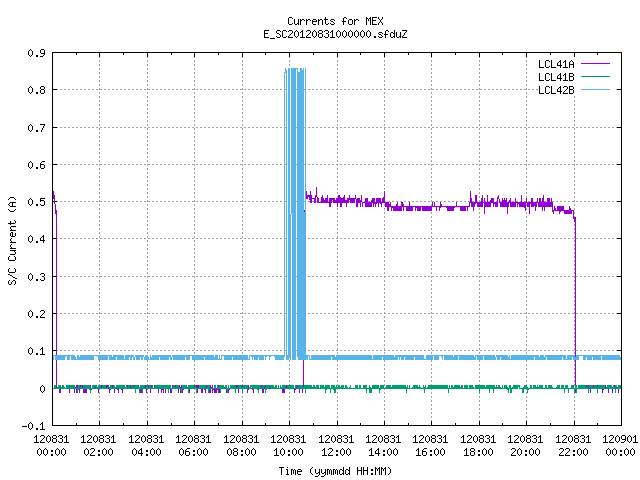Screen dimensions: 640x480
Task: Click the x-axis tick 120831 08:00
Action: pyautogui.click(x=241, y=445)
